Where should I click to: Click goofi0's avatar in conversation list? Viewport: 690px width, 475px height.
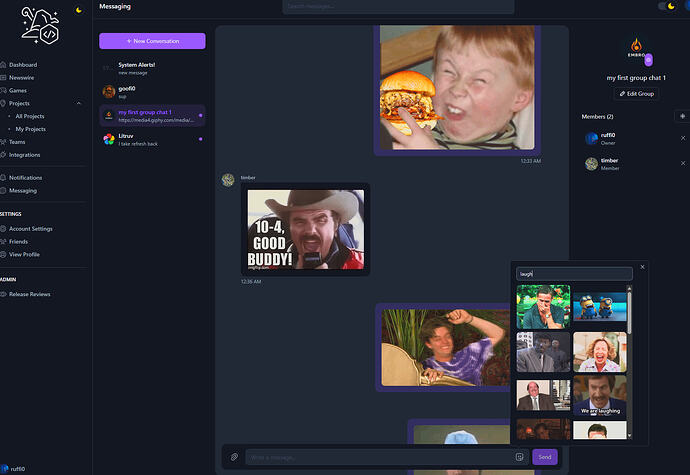[x=109, y=92]
